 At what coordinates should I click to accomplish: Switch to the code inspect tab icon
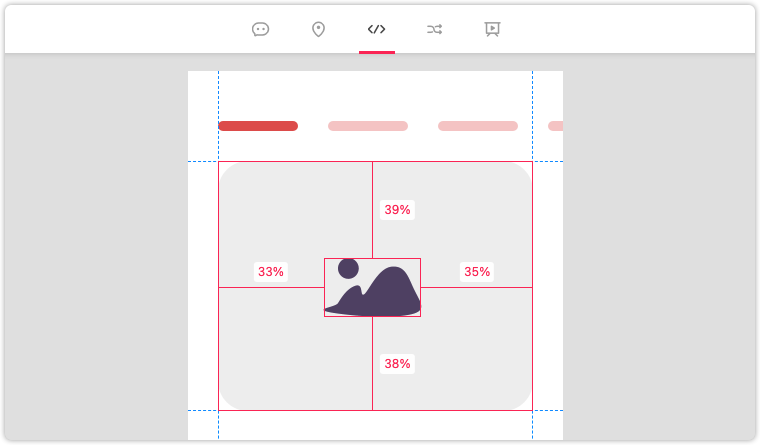377,29
